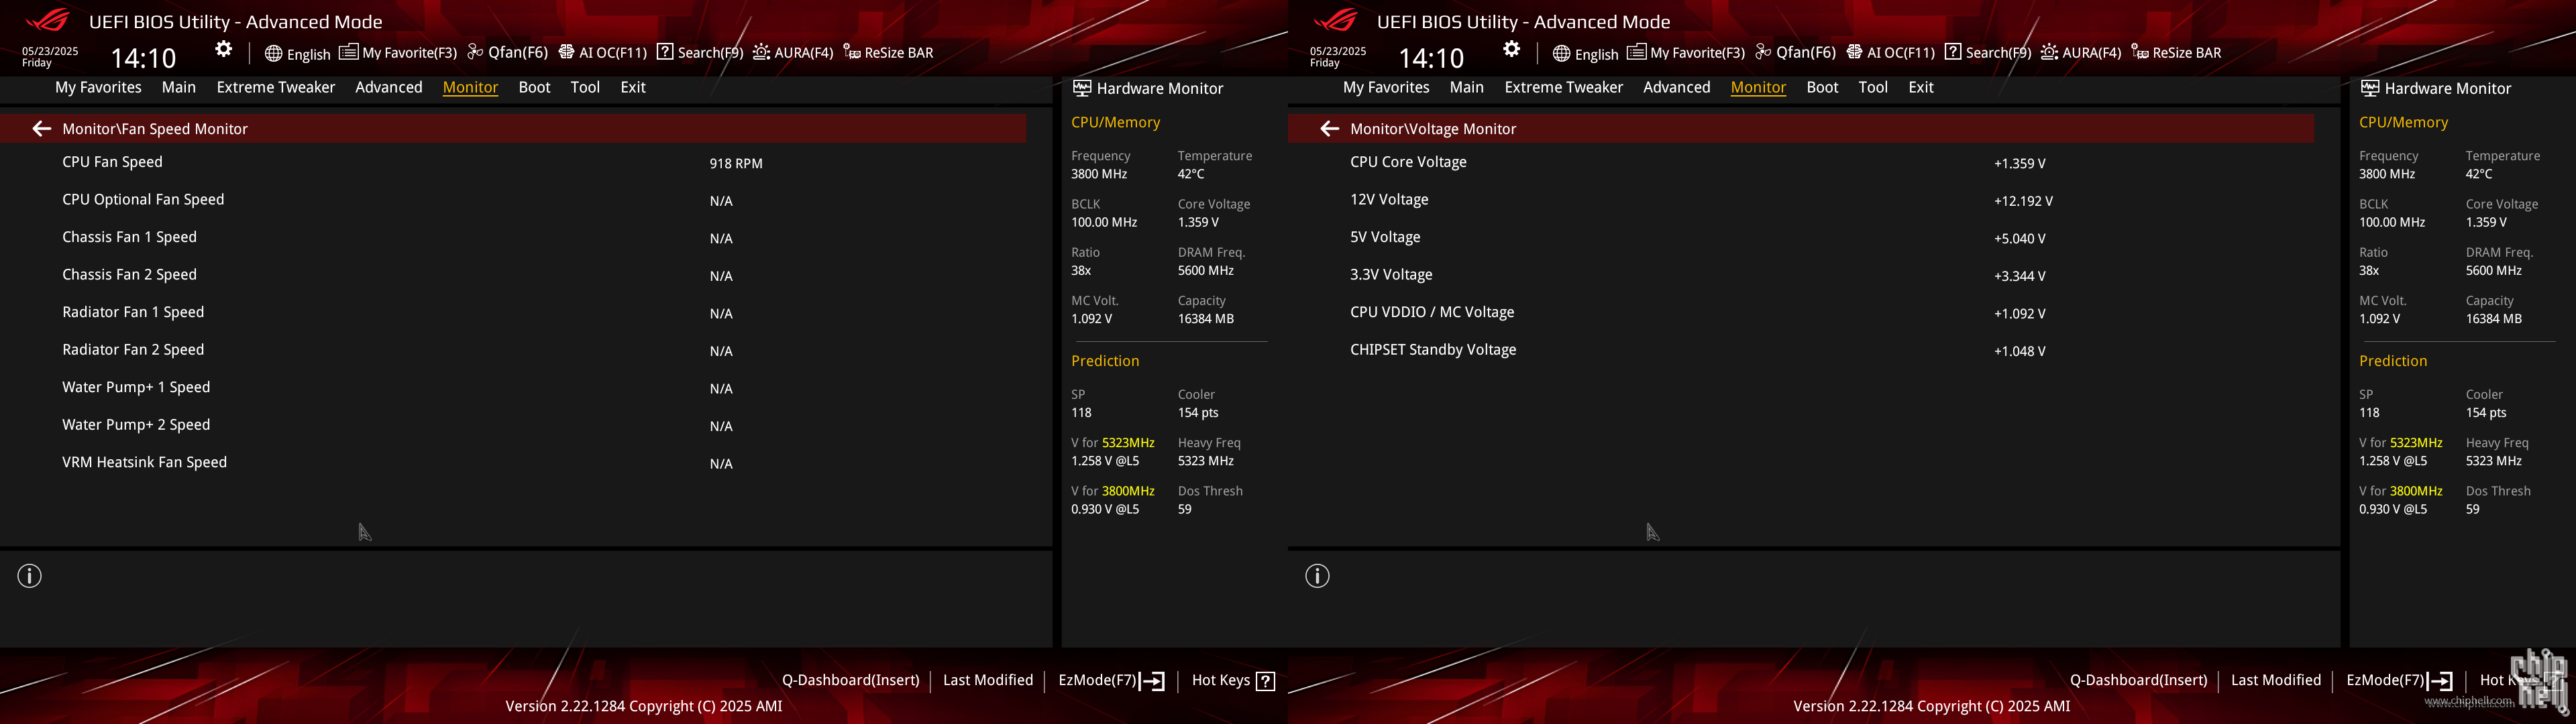Select Radiator Fan 2 Speed row
2576x724 pixels.
click(513, 350)
